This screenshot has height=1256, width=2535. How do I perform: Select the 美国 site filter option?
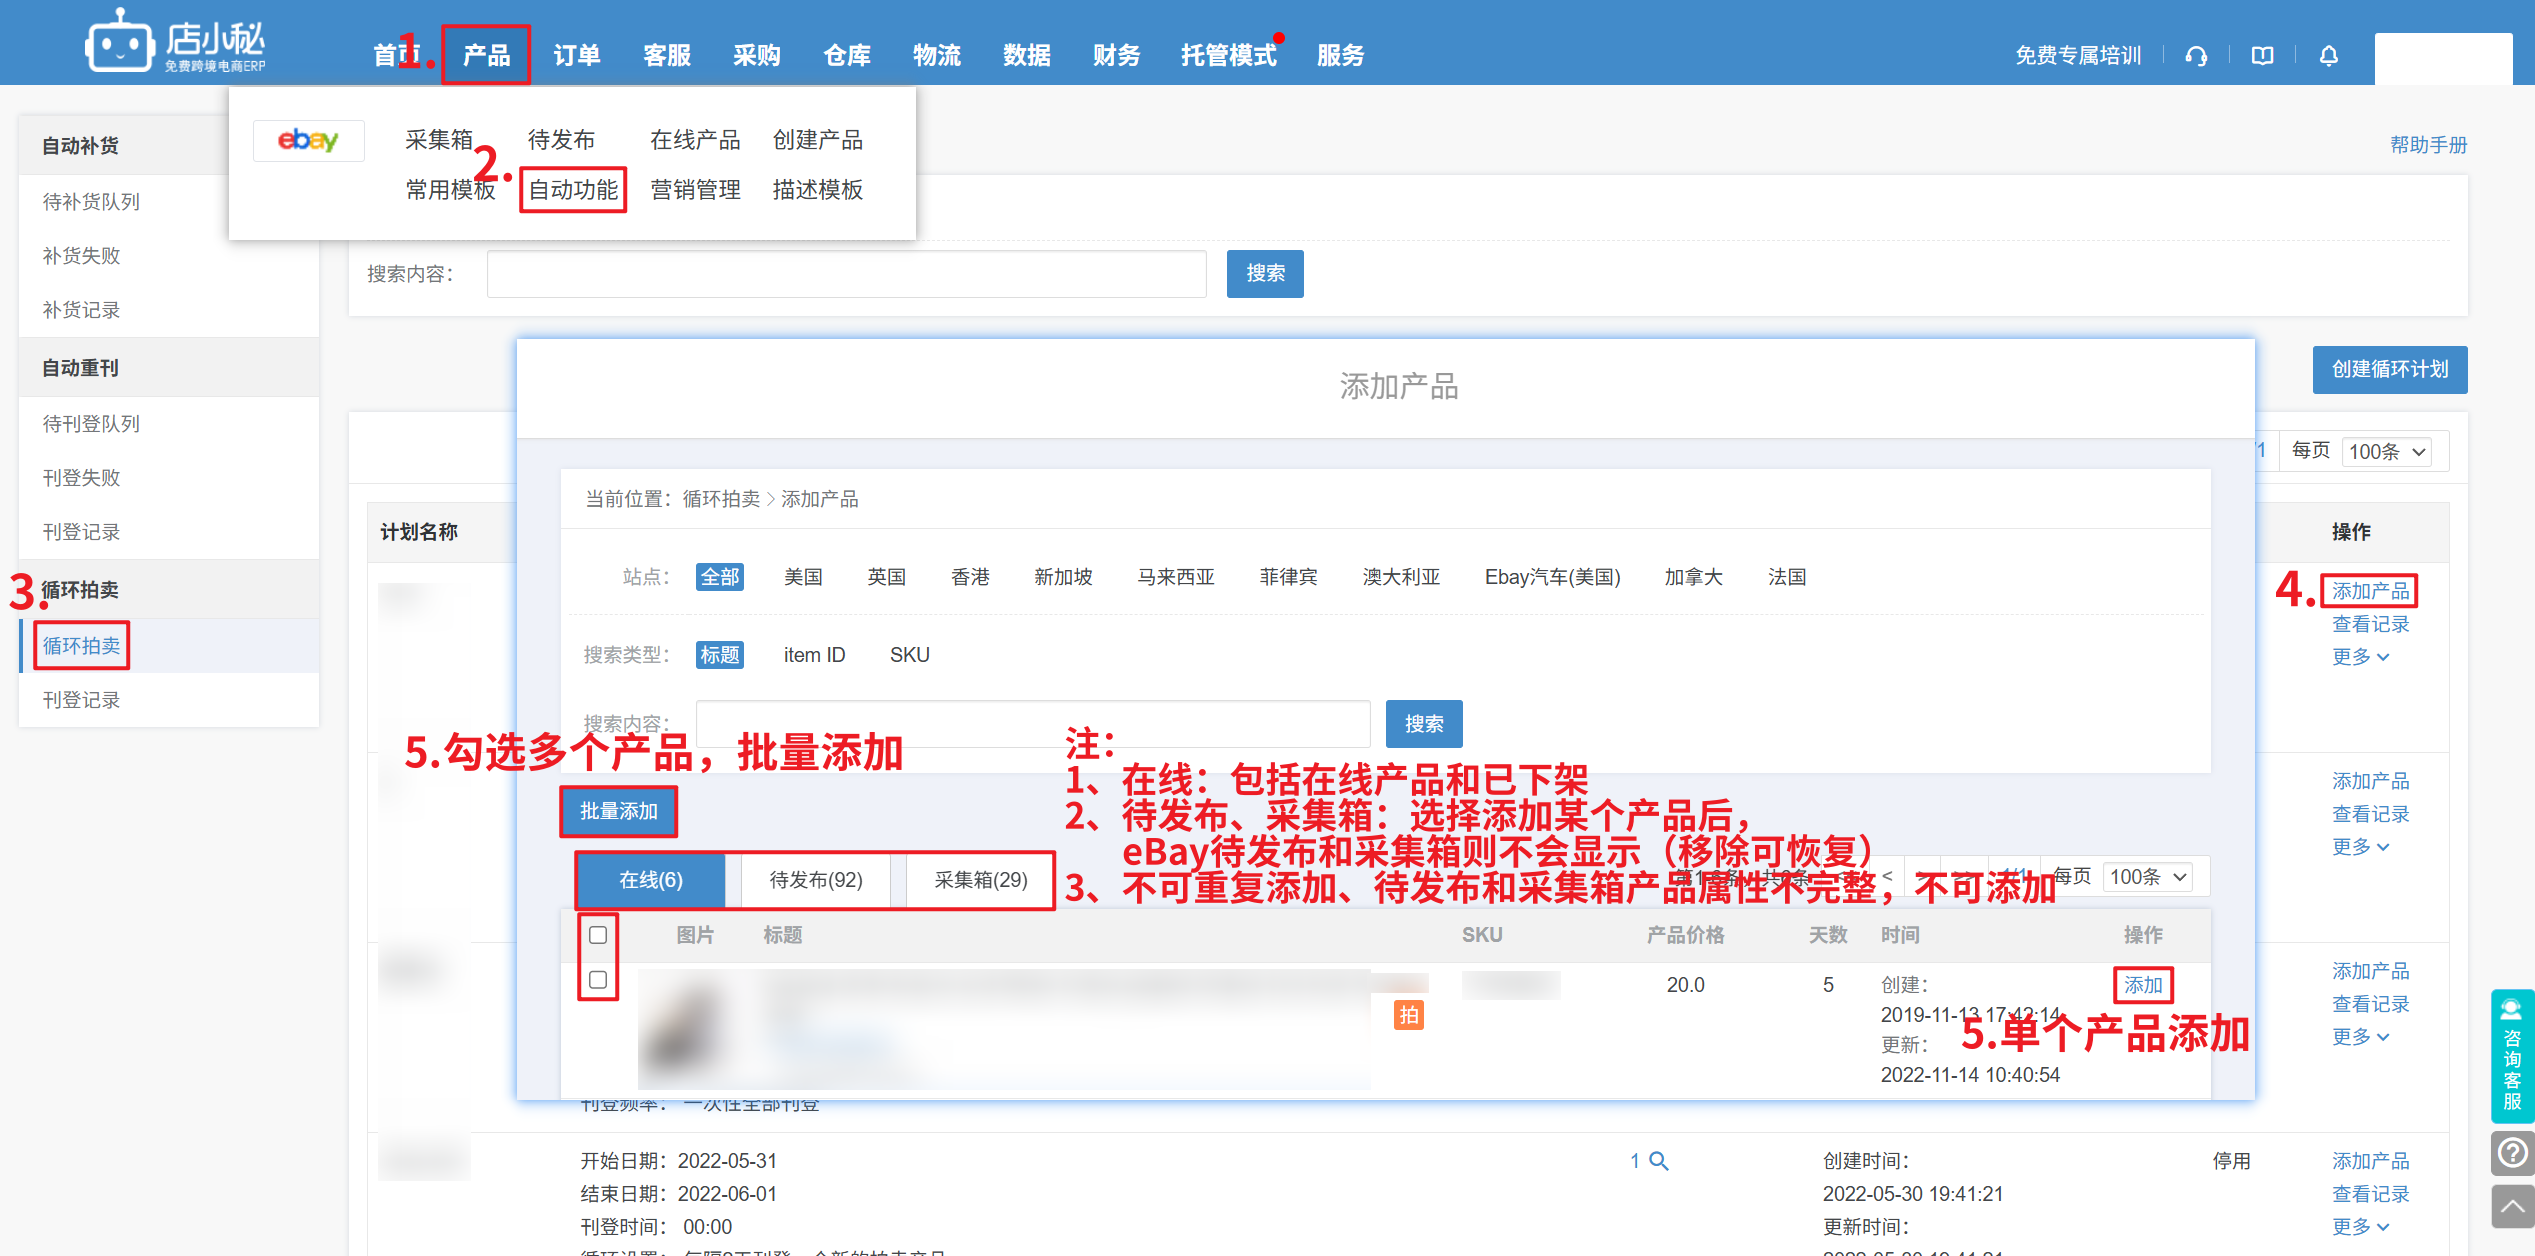[x=803, y=577]
